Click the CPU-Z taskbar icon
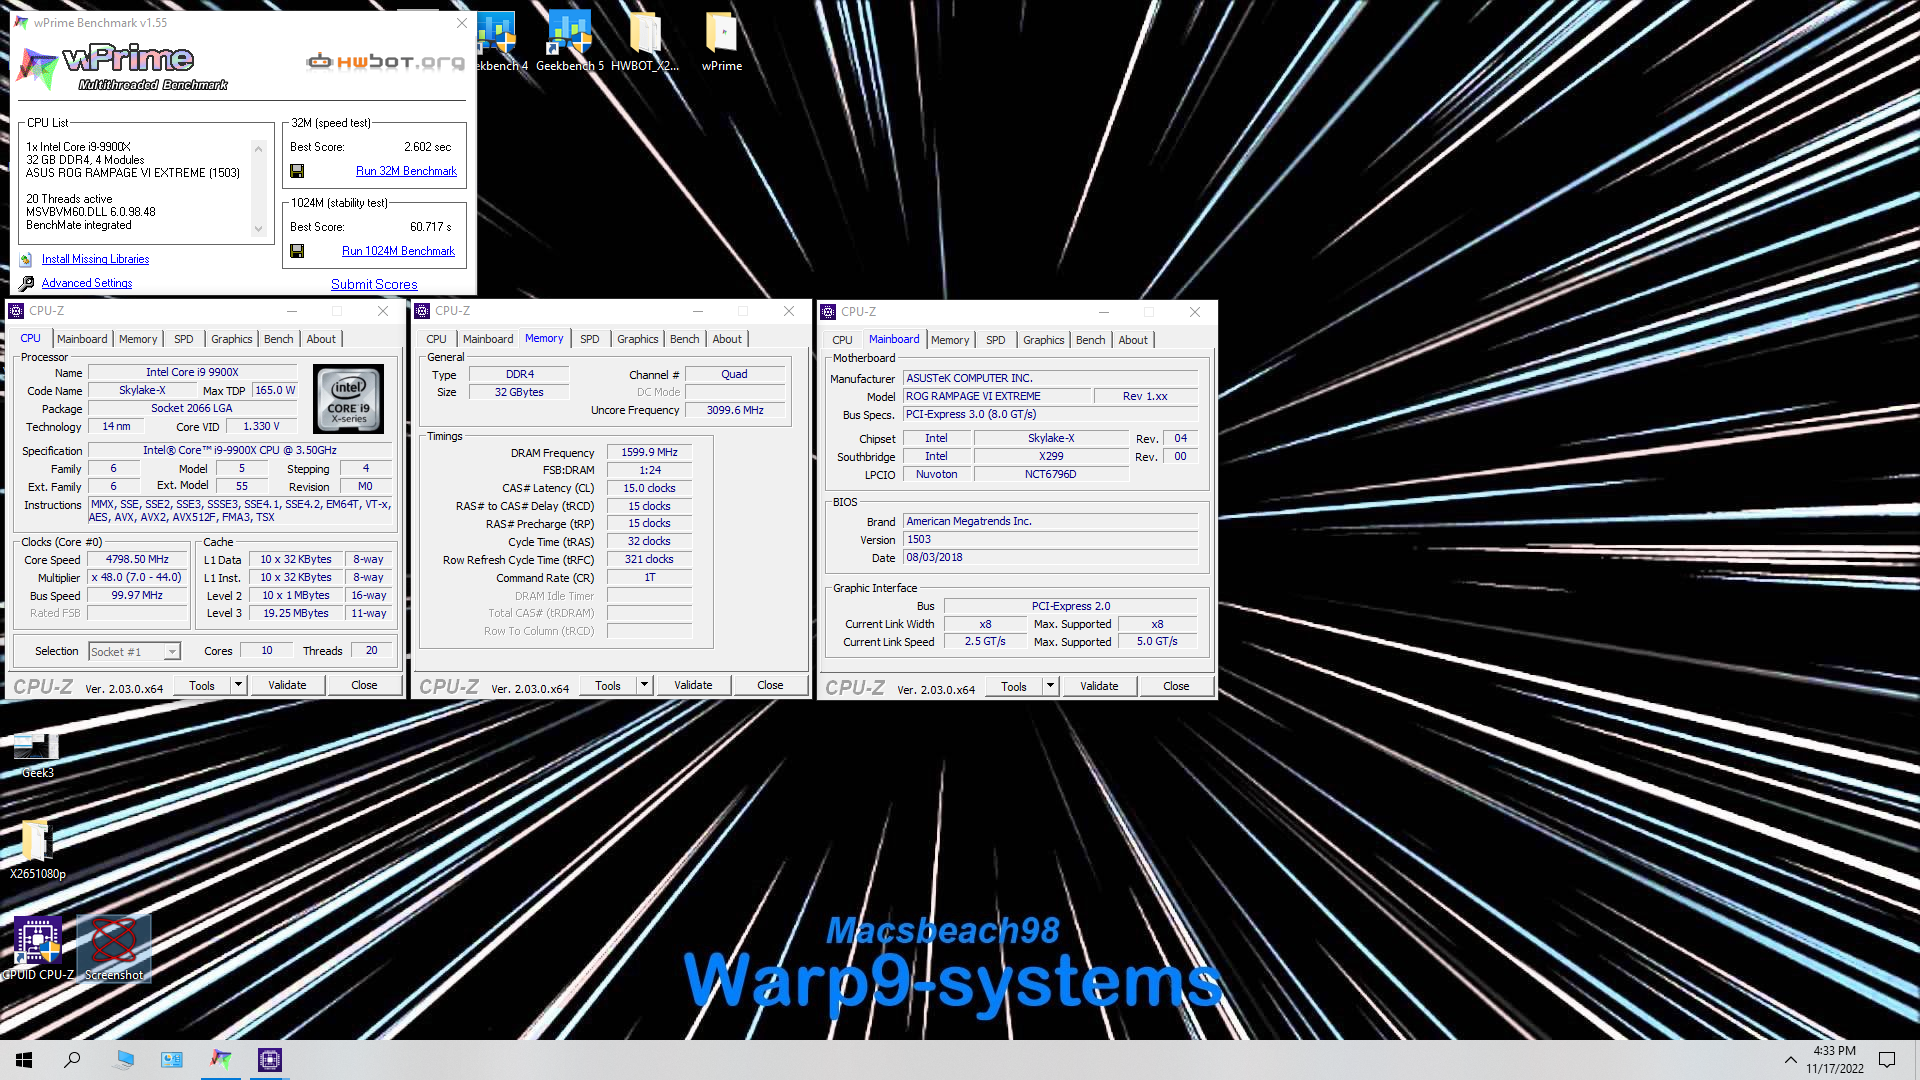Viewport: 1920px width, 1080px height. pos(270,1059)
